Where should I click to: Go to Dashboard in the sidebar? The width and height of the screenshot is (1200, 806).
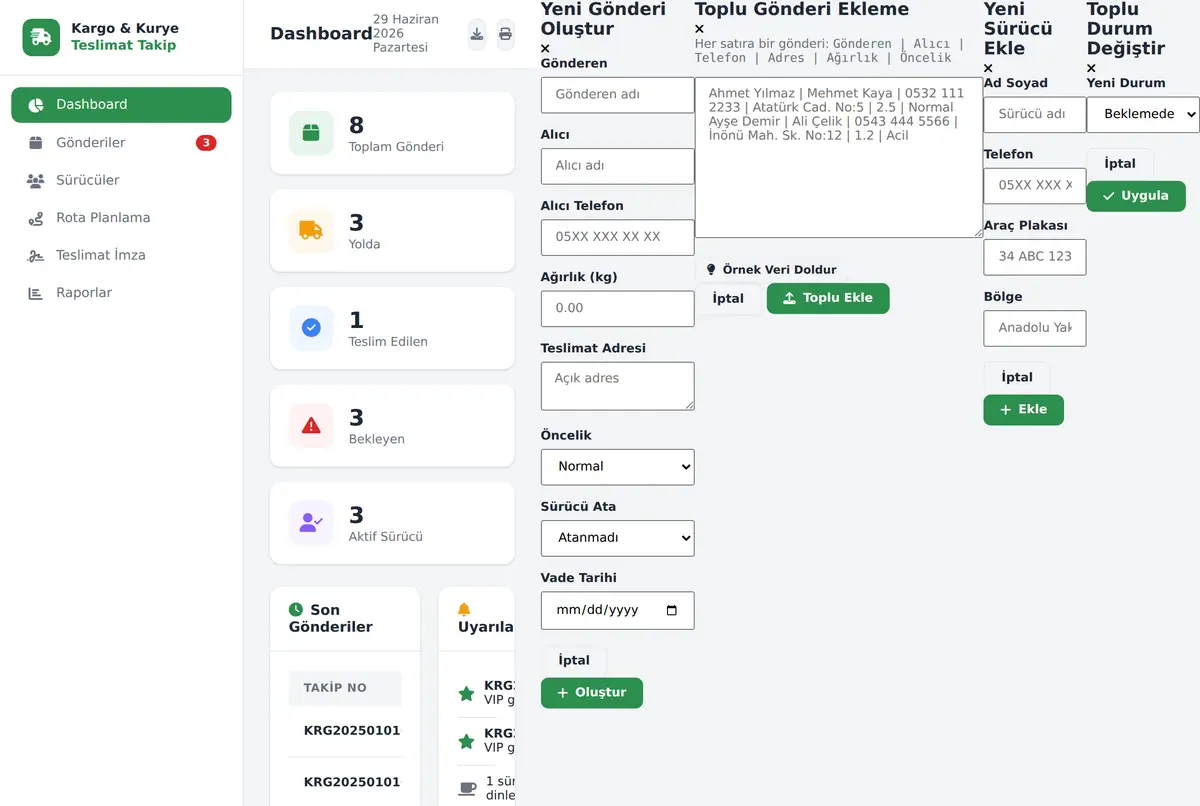pos(121,105)
